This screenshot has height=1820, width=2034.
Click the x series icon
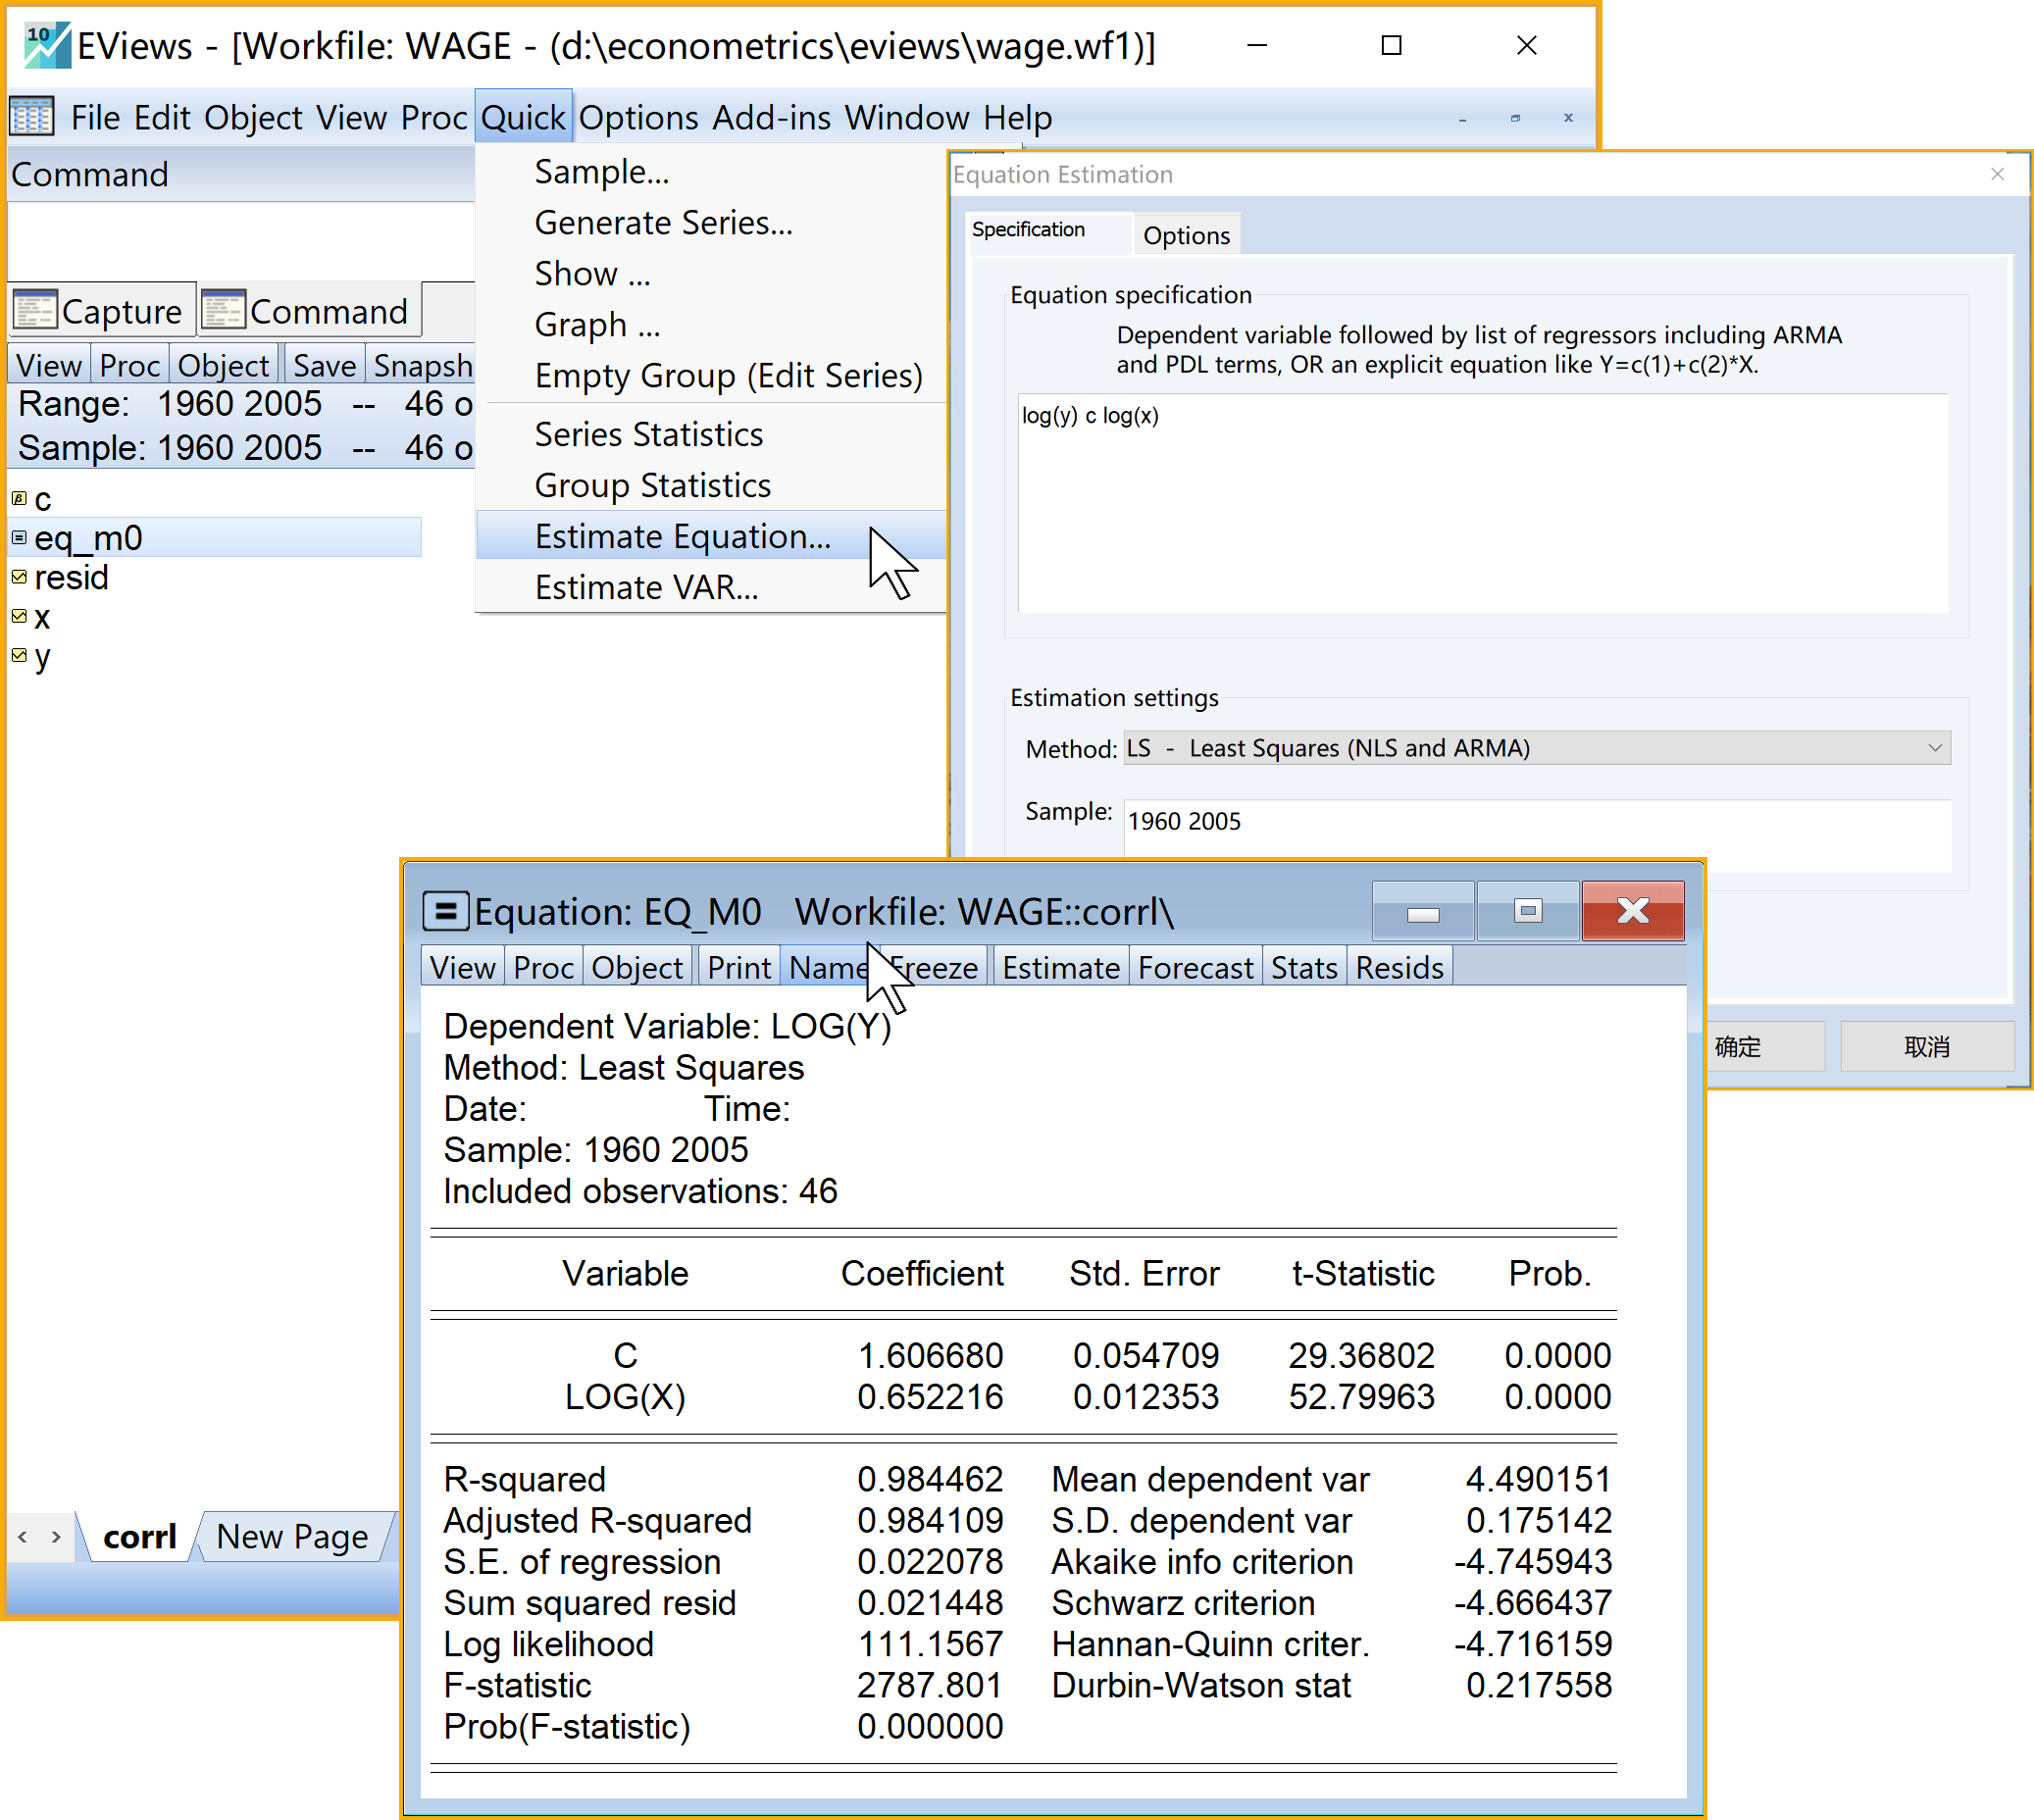[x=19, y=617]
